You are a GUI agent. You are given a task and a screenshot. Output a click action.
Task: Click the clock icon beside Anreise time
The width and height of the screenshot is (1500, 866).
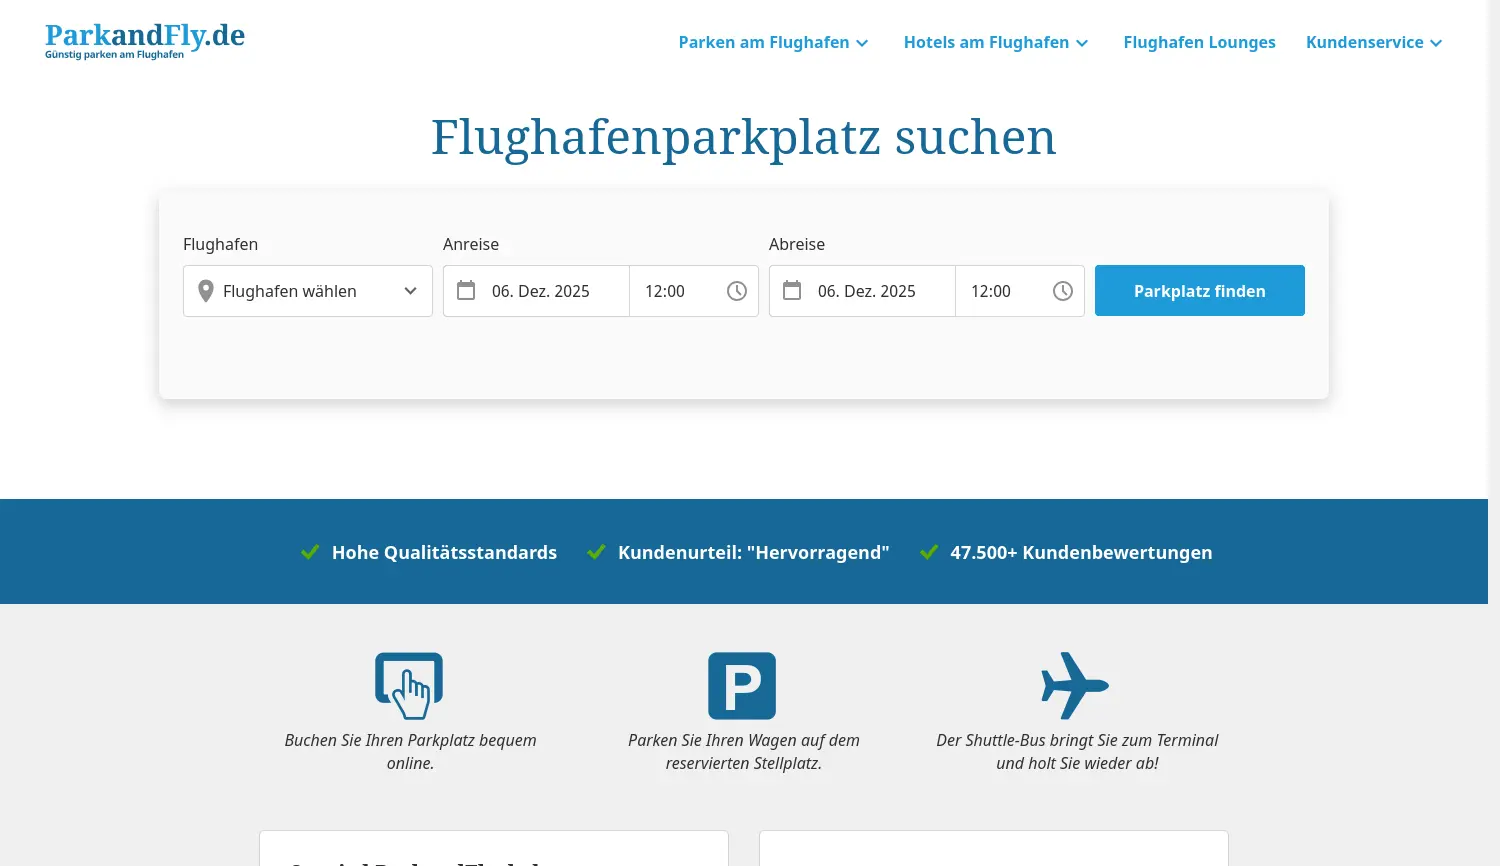(x=737, y=291)
